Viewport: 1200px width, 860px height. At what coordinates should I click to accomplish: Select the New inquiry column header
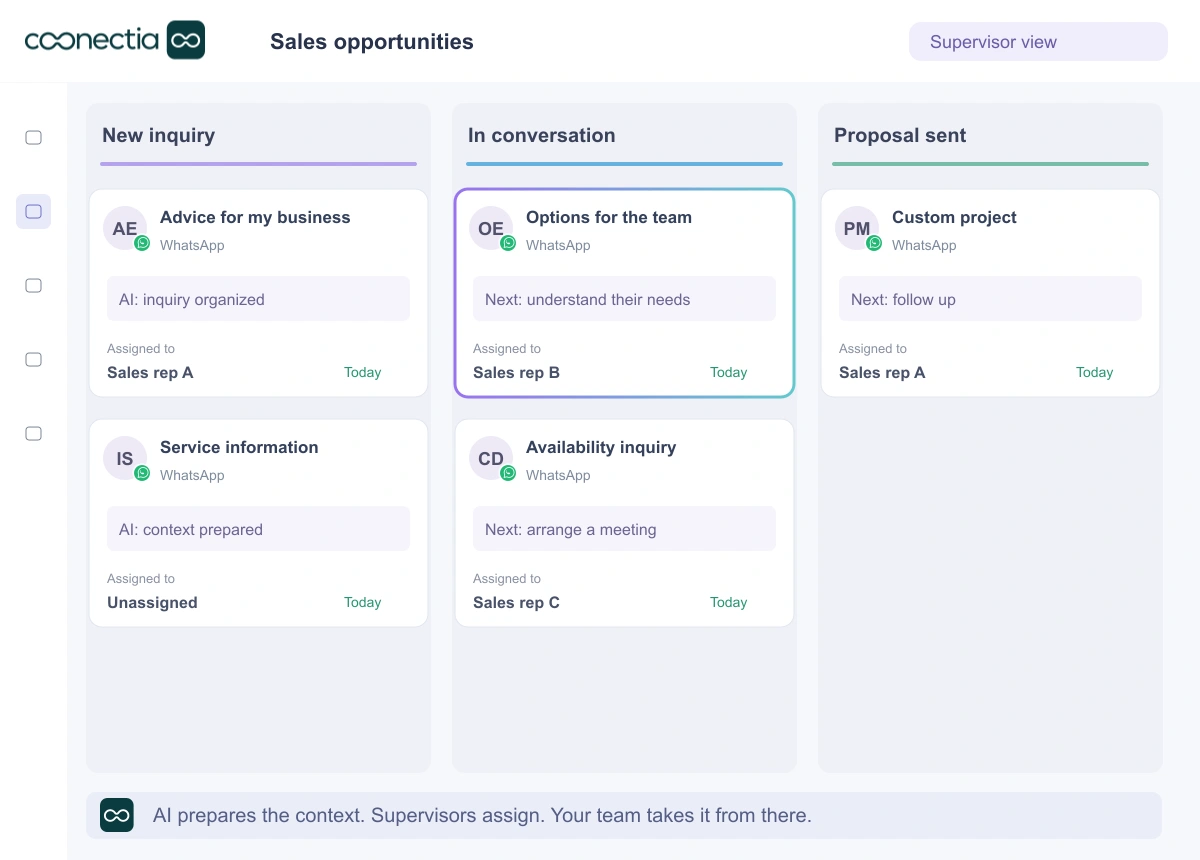(158, 135)
